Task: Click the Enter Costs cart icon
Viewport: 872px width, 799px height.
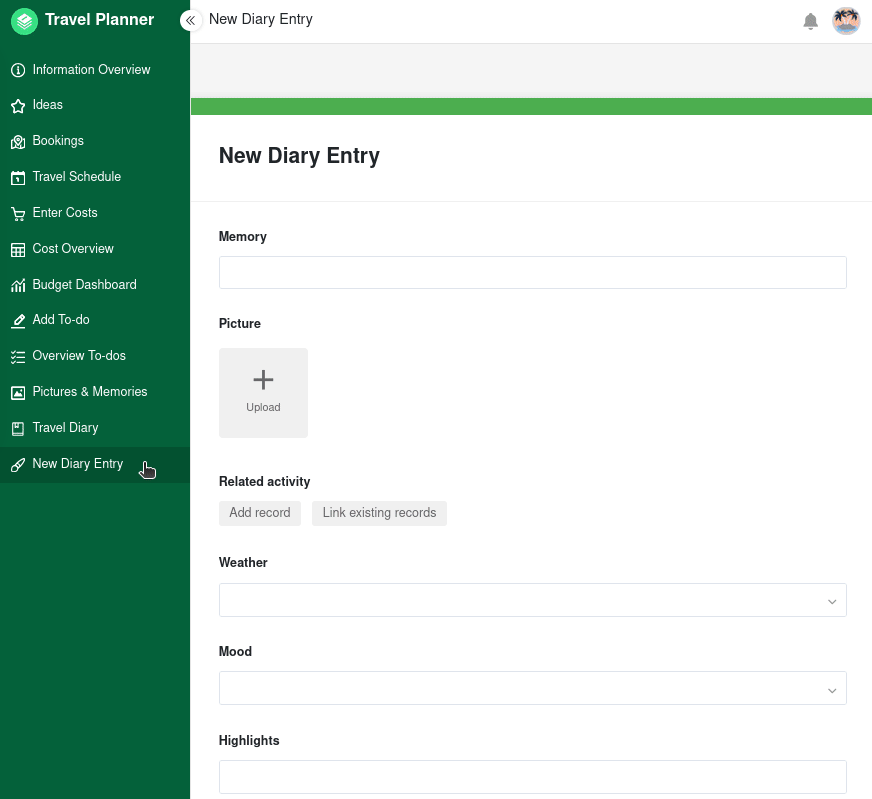Action: [18, 214]
